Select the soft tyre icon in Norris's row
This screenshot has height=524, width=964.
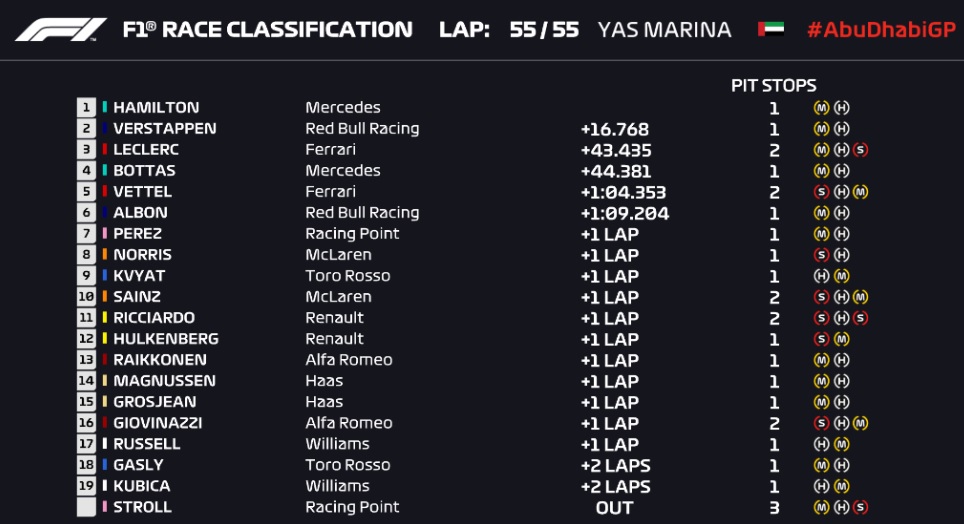pos(822,255)
